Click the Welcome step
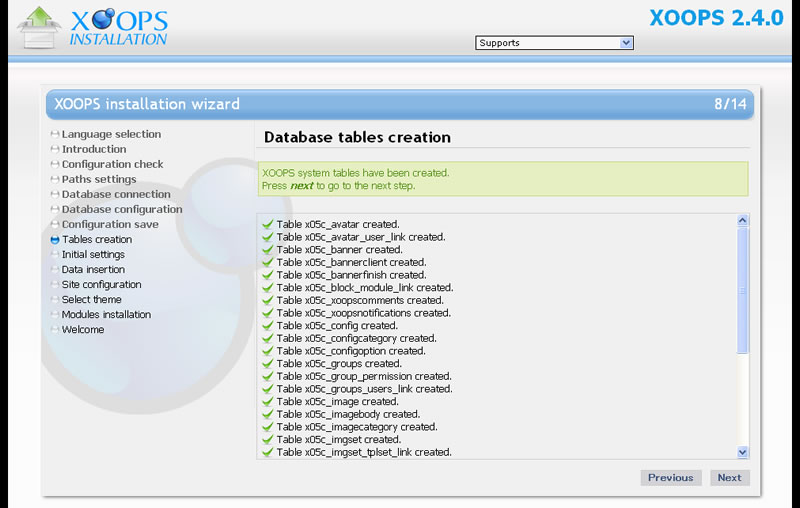The image size is (800, 508). tap(83, 329)
